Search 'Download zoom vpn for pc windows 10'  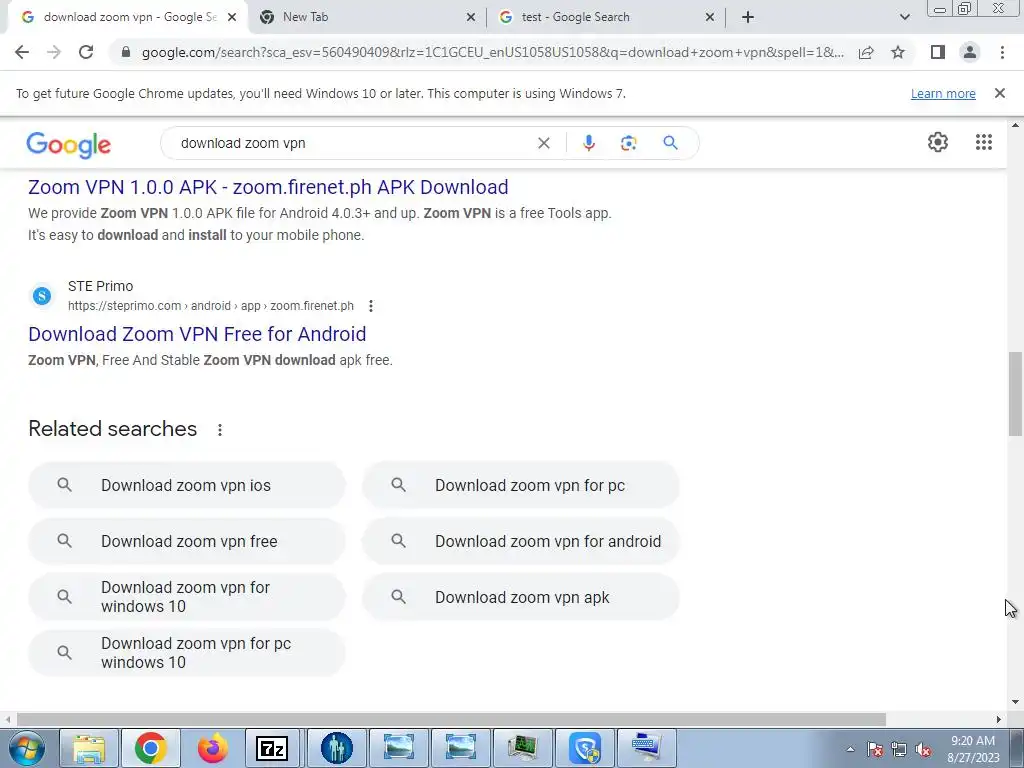click(187, 653)
